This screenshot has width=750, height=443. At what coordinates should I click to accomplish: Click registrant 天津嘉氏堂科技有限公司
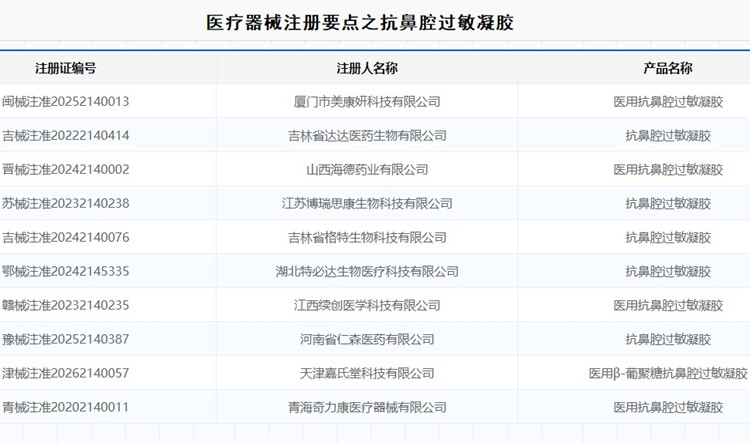pos(367,373)
